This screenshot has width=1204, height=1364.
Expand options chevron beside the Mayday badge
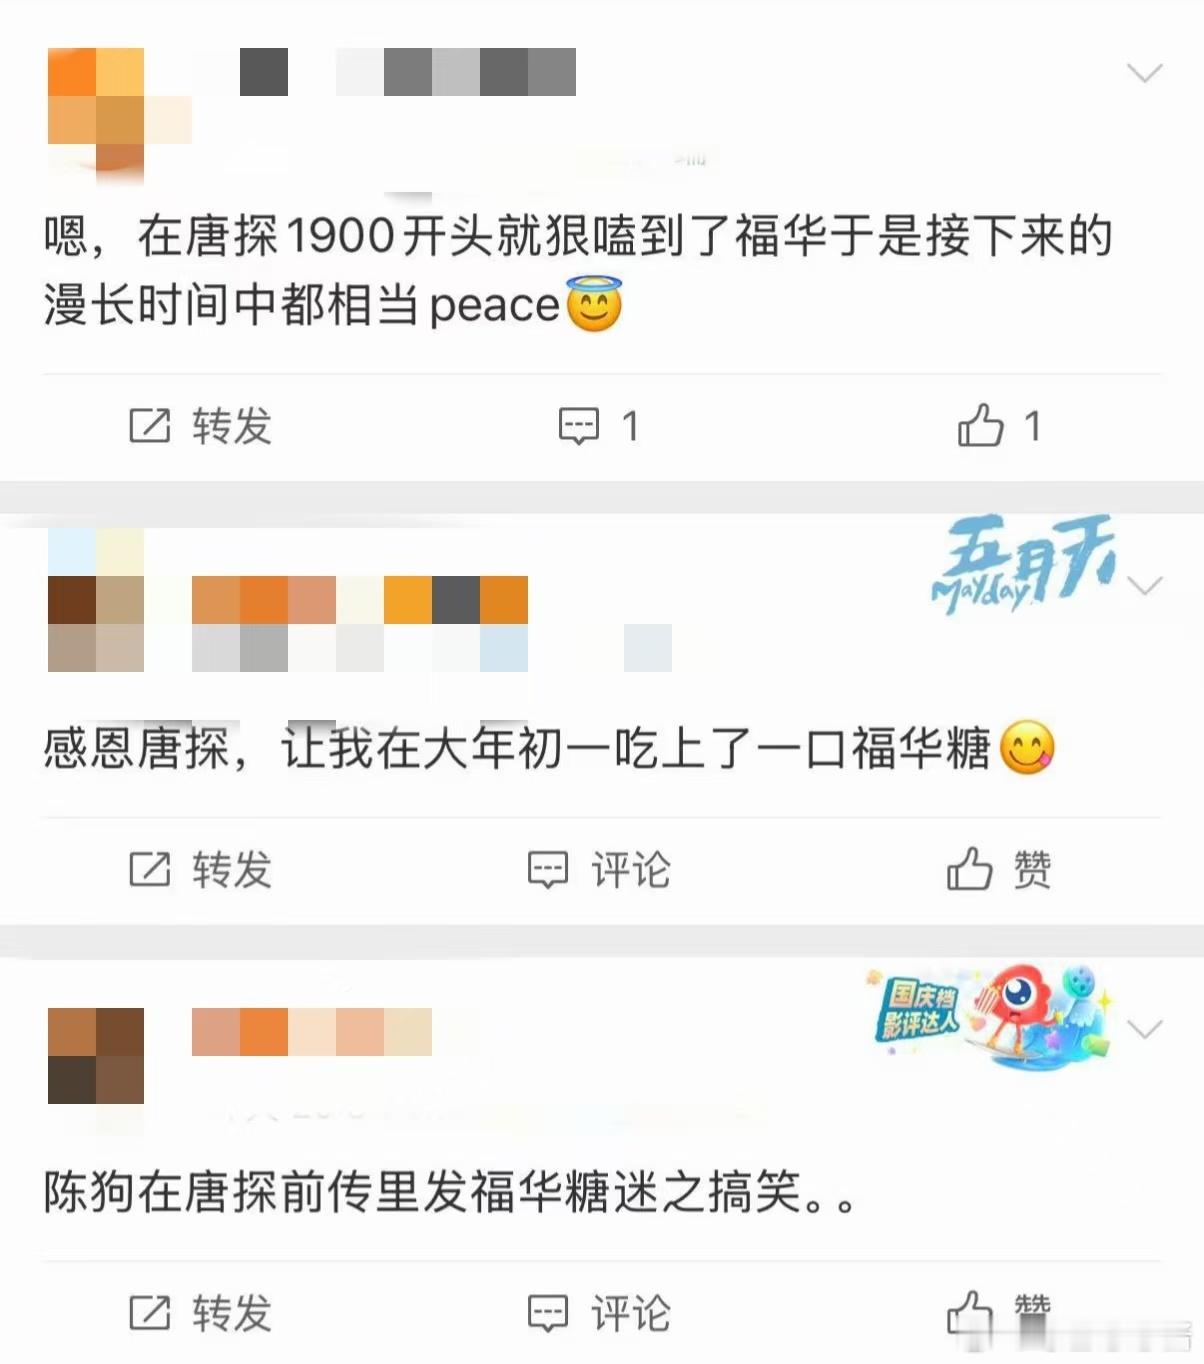click(1144, 585)
